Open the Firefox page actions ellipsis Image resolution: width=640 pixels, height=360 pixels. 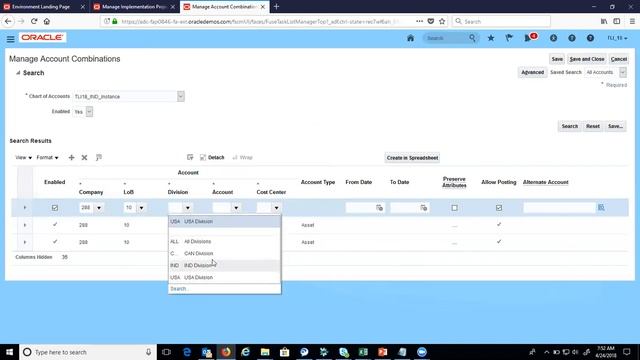[x=420, y=21]
